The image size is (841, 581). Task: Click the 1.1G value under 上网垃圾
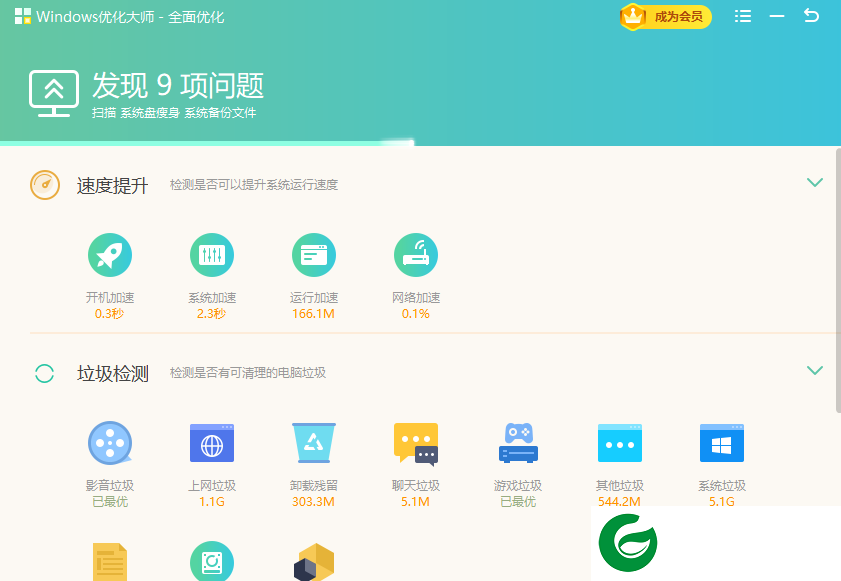click(x=212, y=502)
